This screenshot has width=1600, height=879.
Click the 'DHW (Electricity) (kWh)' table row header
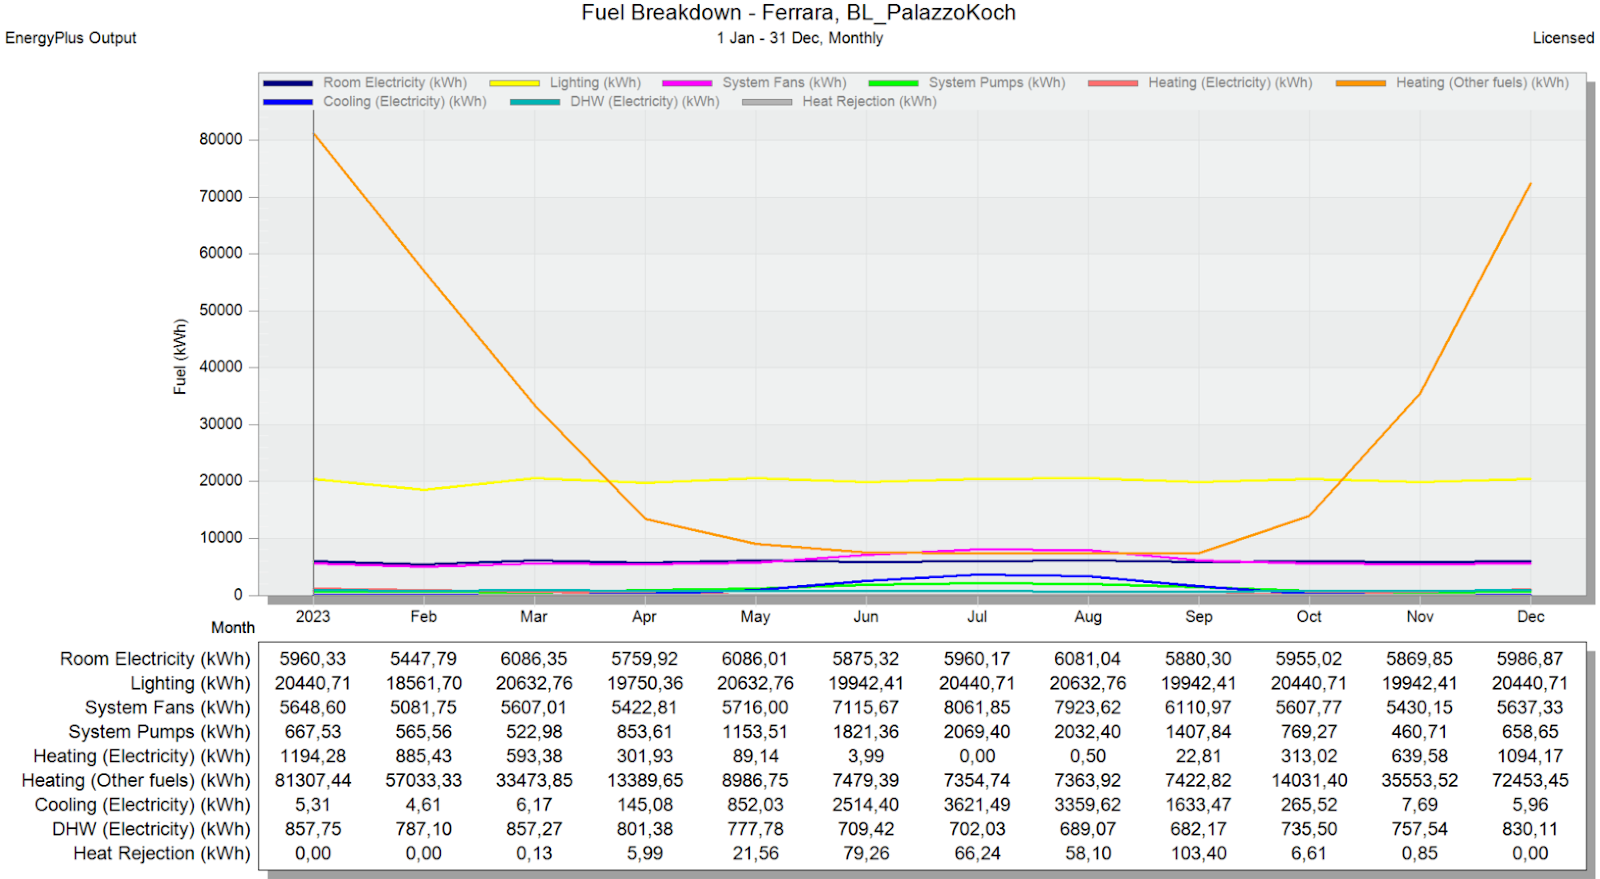[152, 829]
